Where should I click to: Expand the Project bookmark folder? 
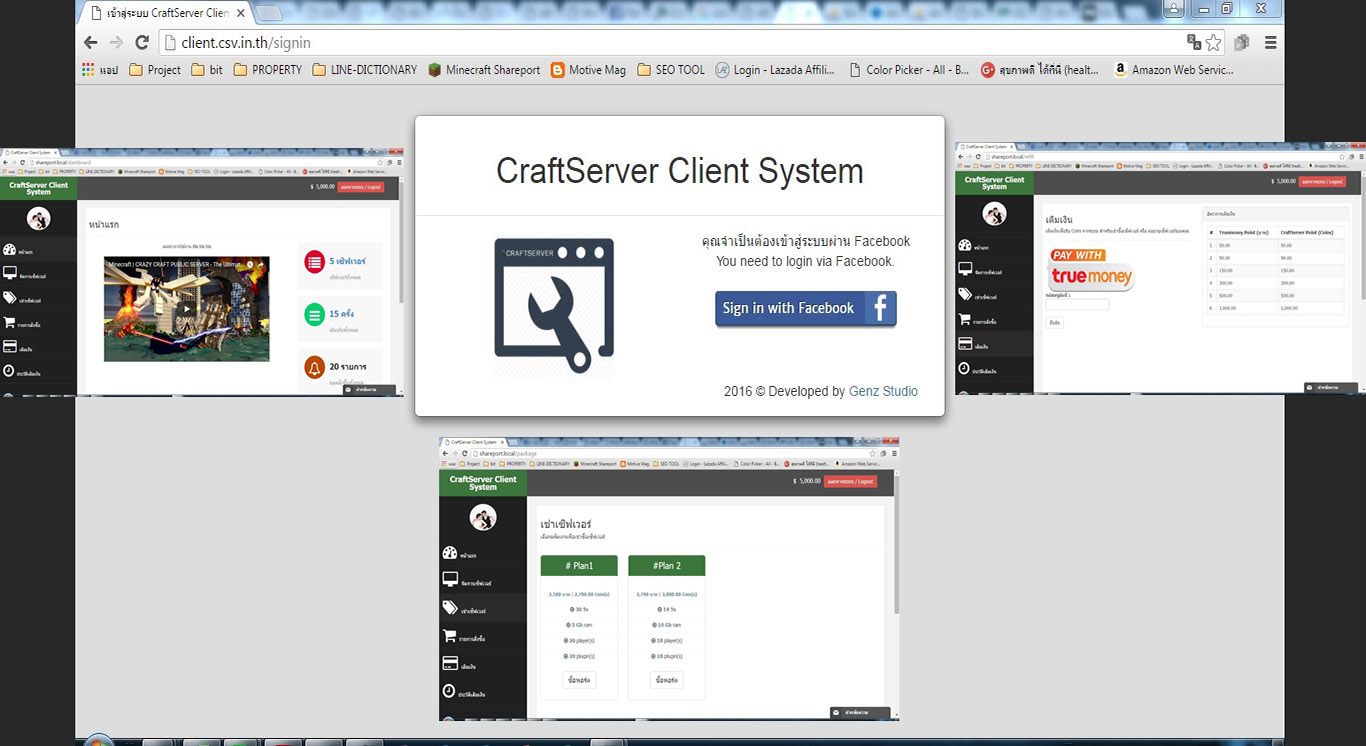click(154, 70)
